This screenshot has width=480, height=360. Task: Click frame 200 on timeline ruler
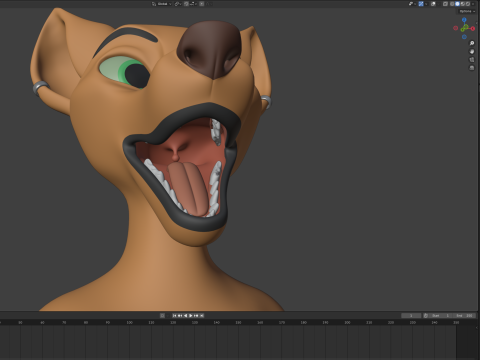[x=347, y=322]
